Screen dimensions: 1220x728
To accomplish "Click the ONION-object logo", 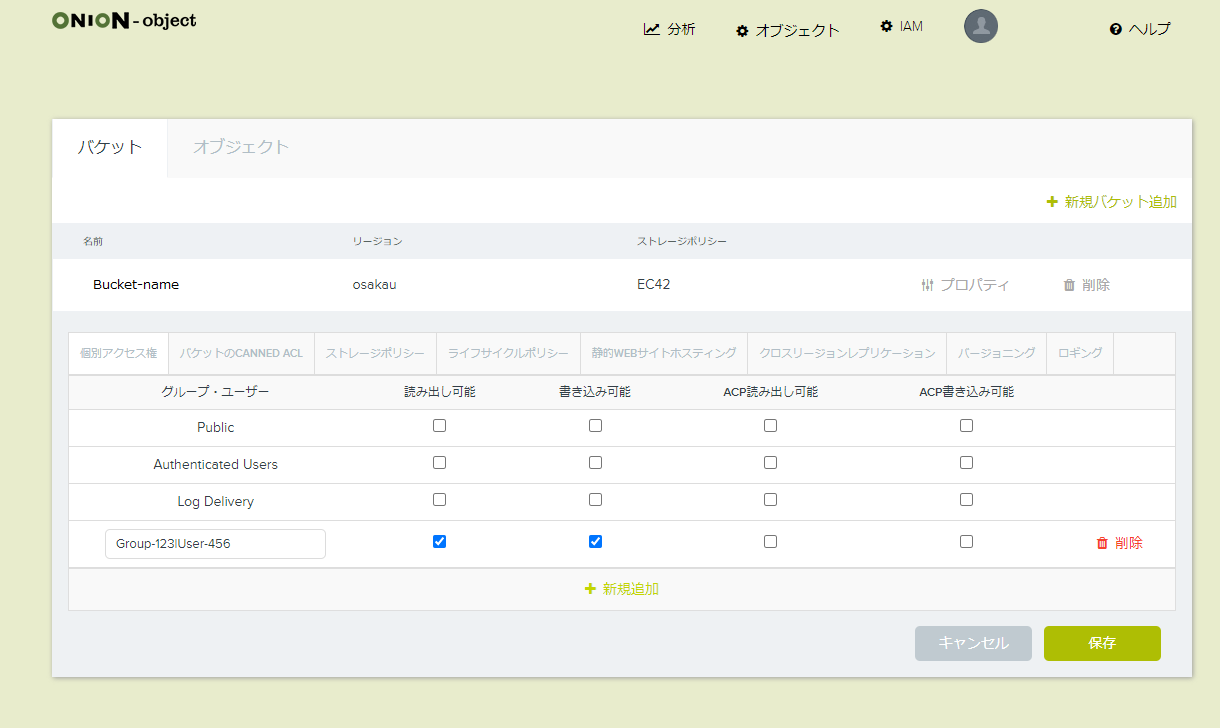I will click(x=124, y=20).
